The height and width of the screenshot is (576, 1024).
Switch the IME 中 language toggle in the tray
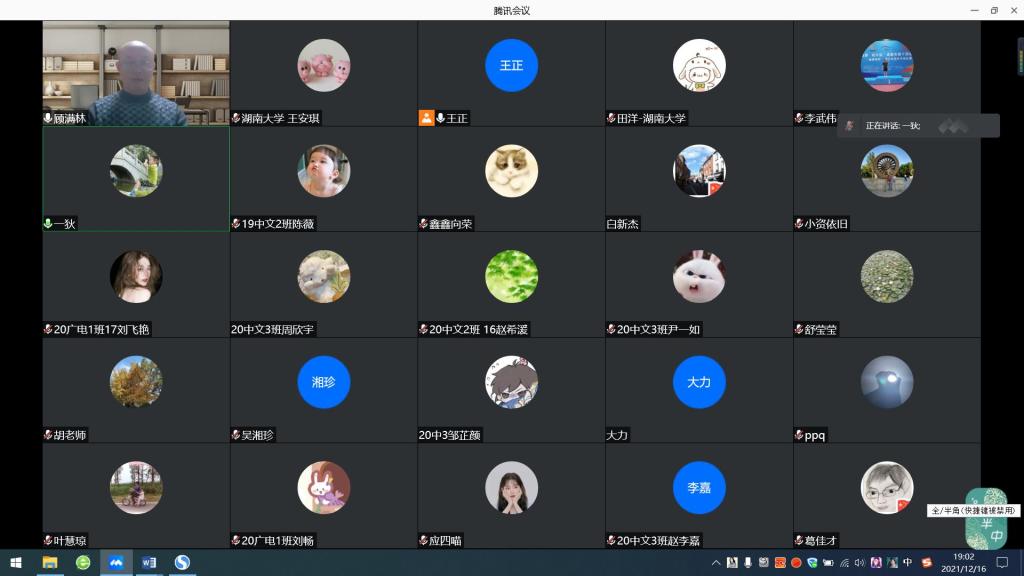907,563
